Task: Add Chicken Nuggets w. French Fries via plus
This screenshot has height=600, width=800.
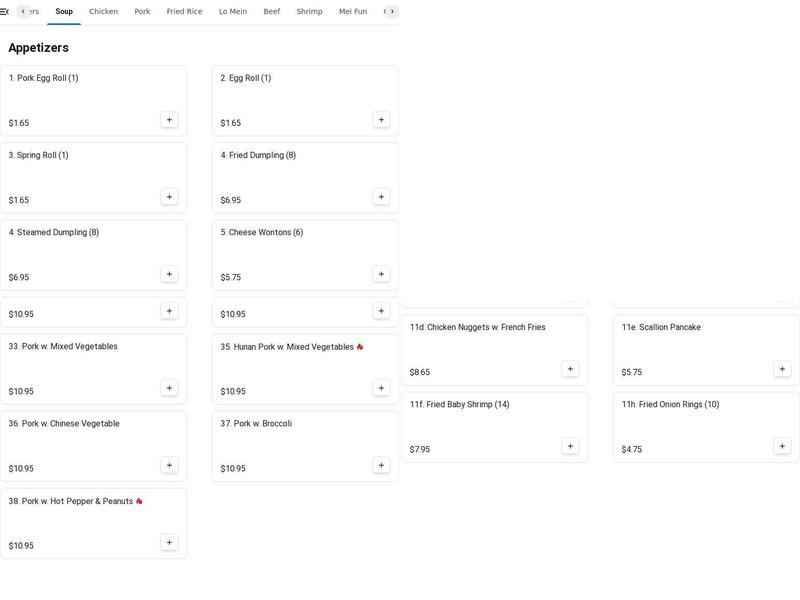Action: coord(570,367)
